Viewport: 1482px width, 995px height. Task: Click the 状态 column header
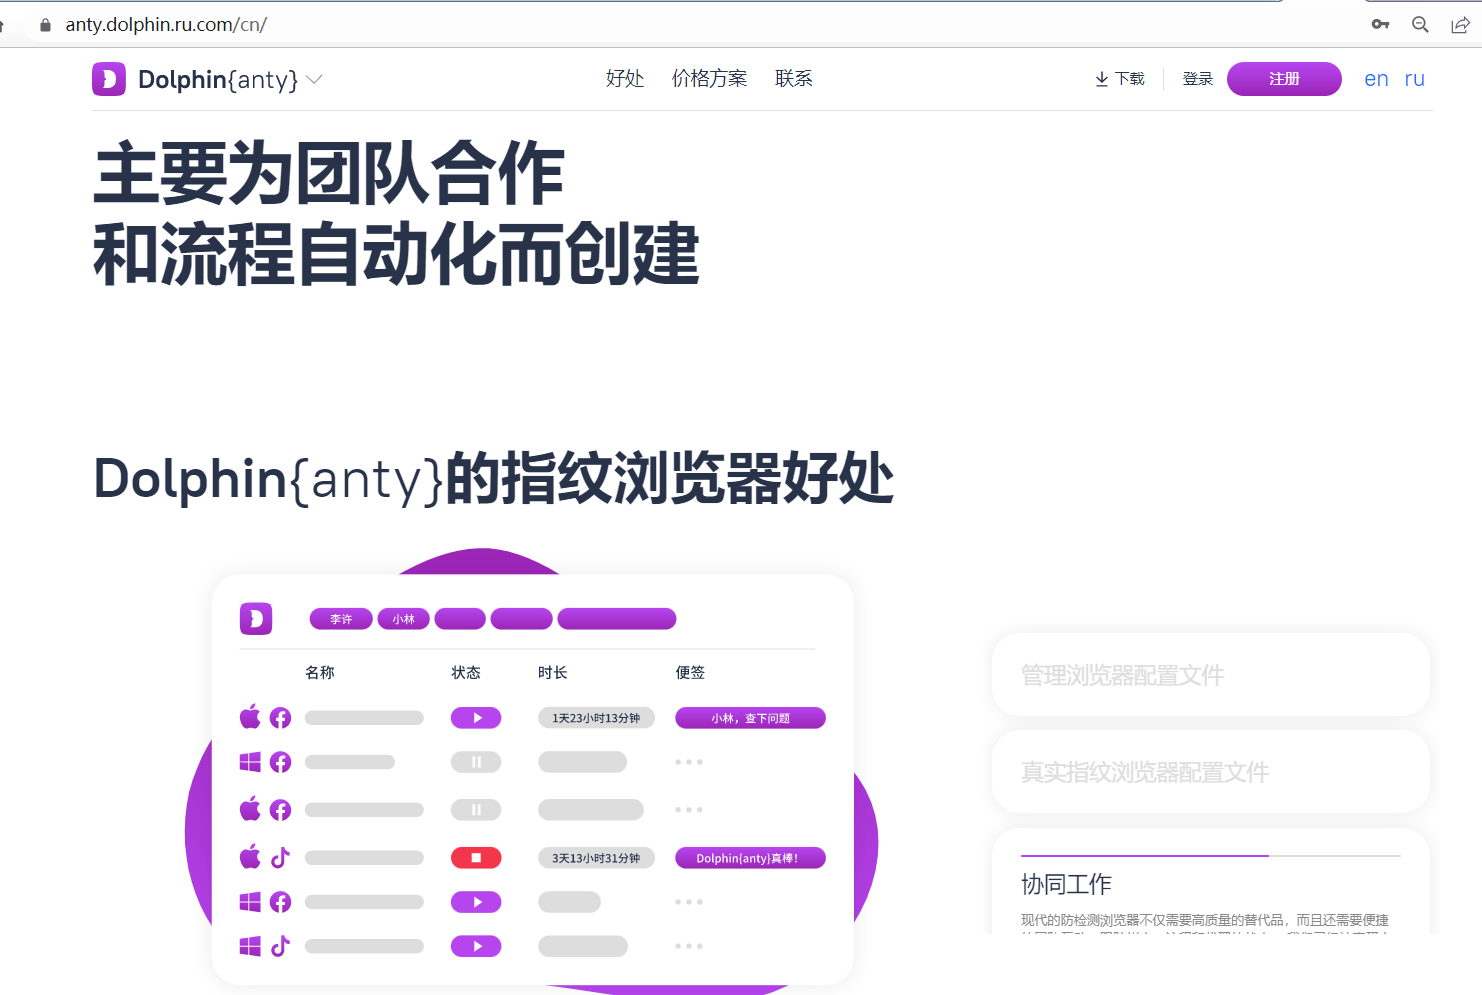(x=466, y=672)
